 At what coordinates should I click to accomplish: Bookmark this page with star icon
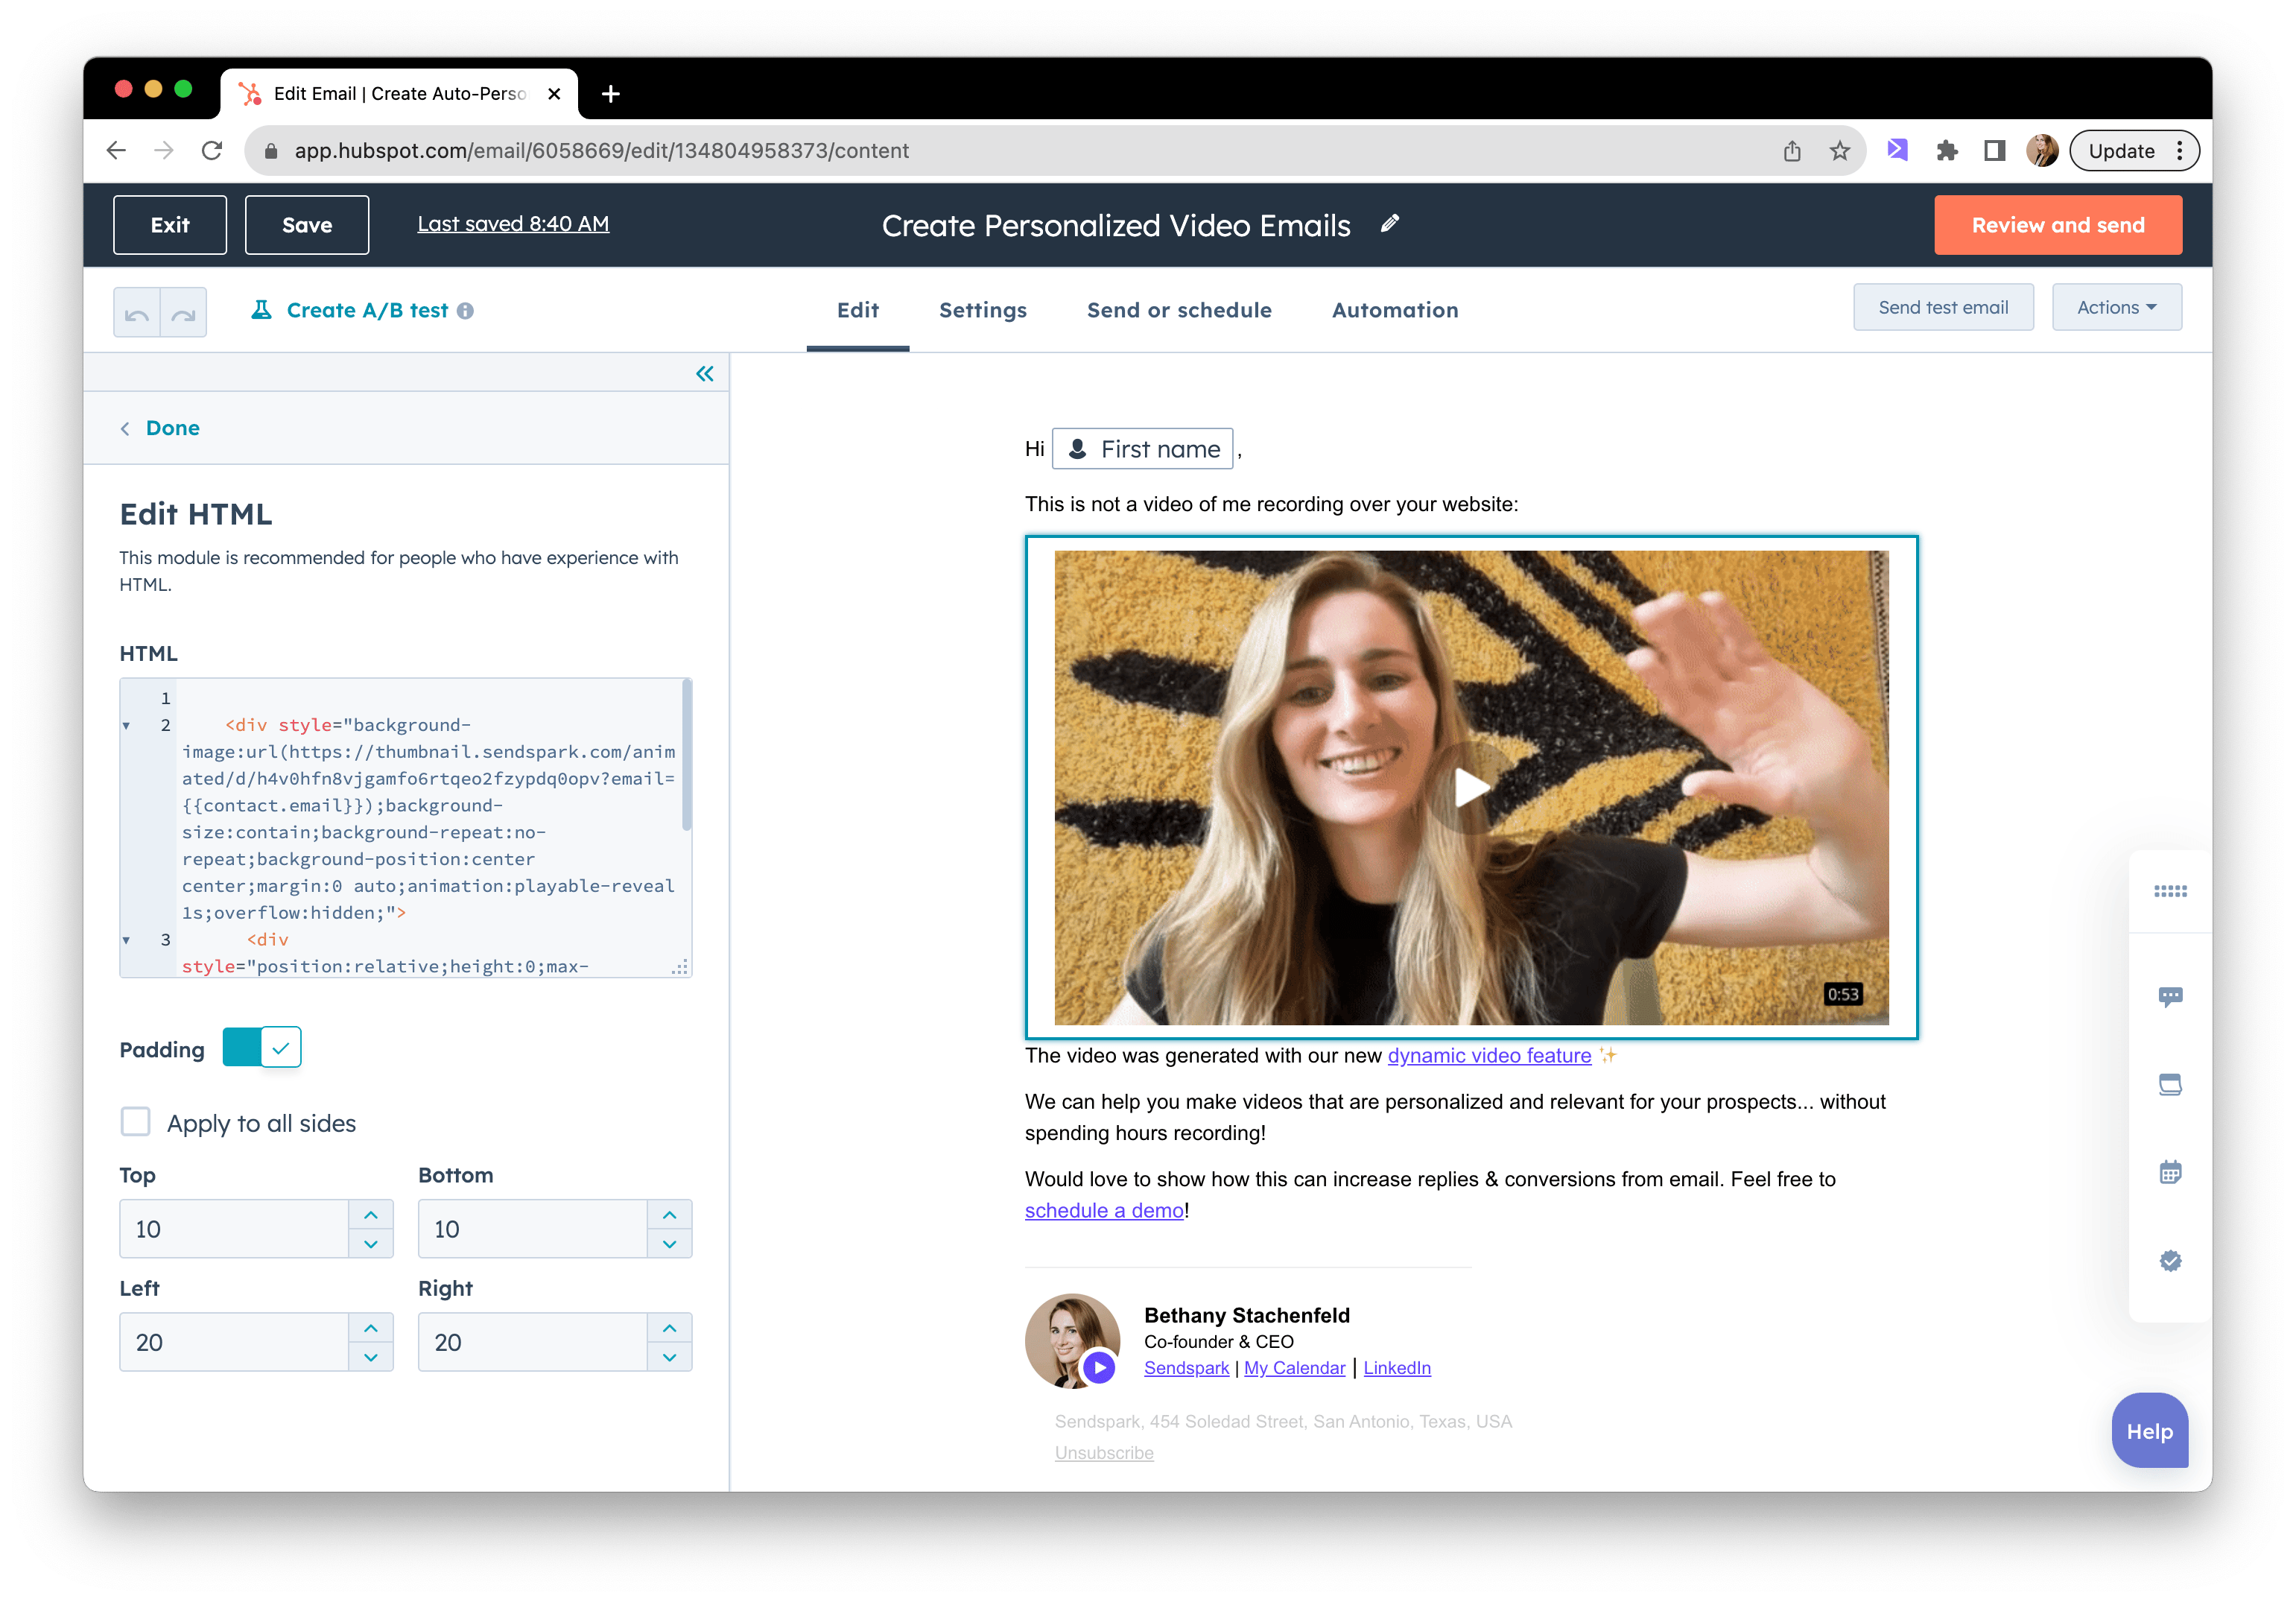pyautogui.click(x=1839, y=150)
